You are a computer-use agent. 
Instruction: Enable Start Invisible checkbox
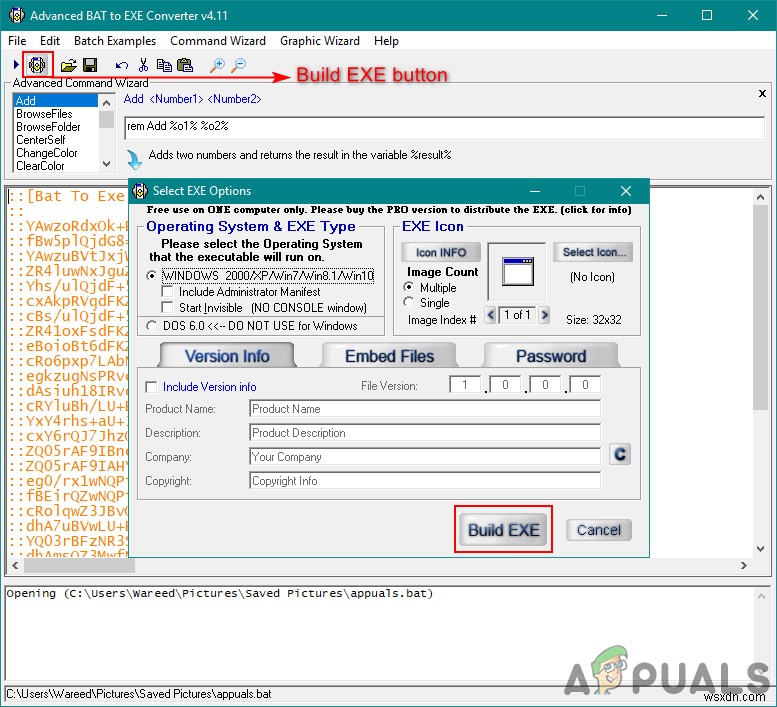coord(167,307)
